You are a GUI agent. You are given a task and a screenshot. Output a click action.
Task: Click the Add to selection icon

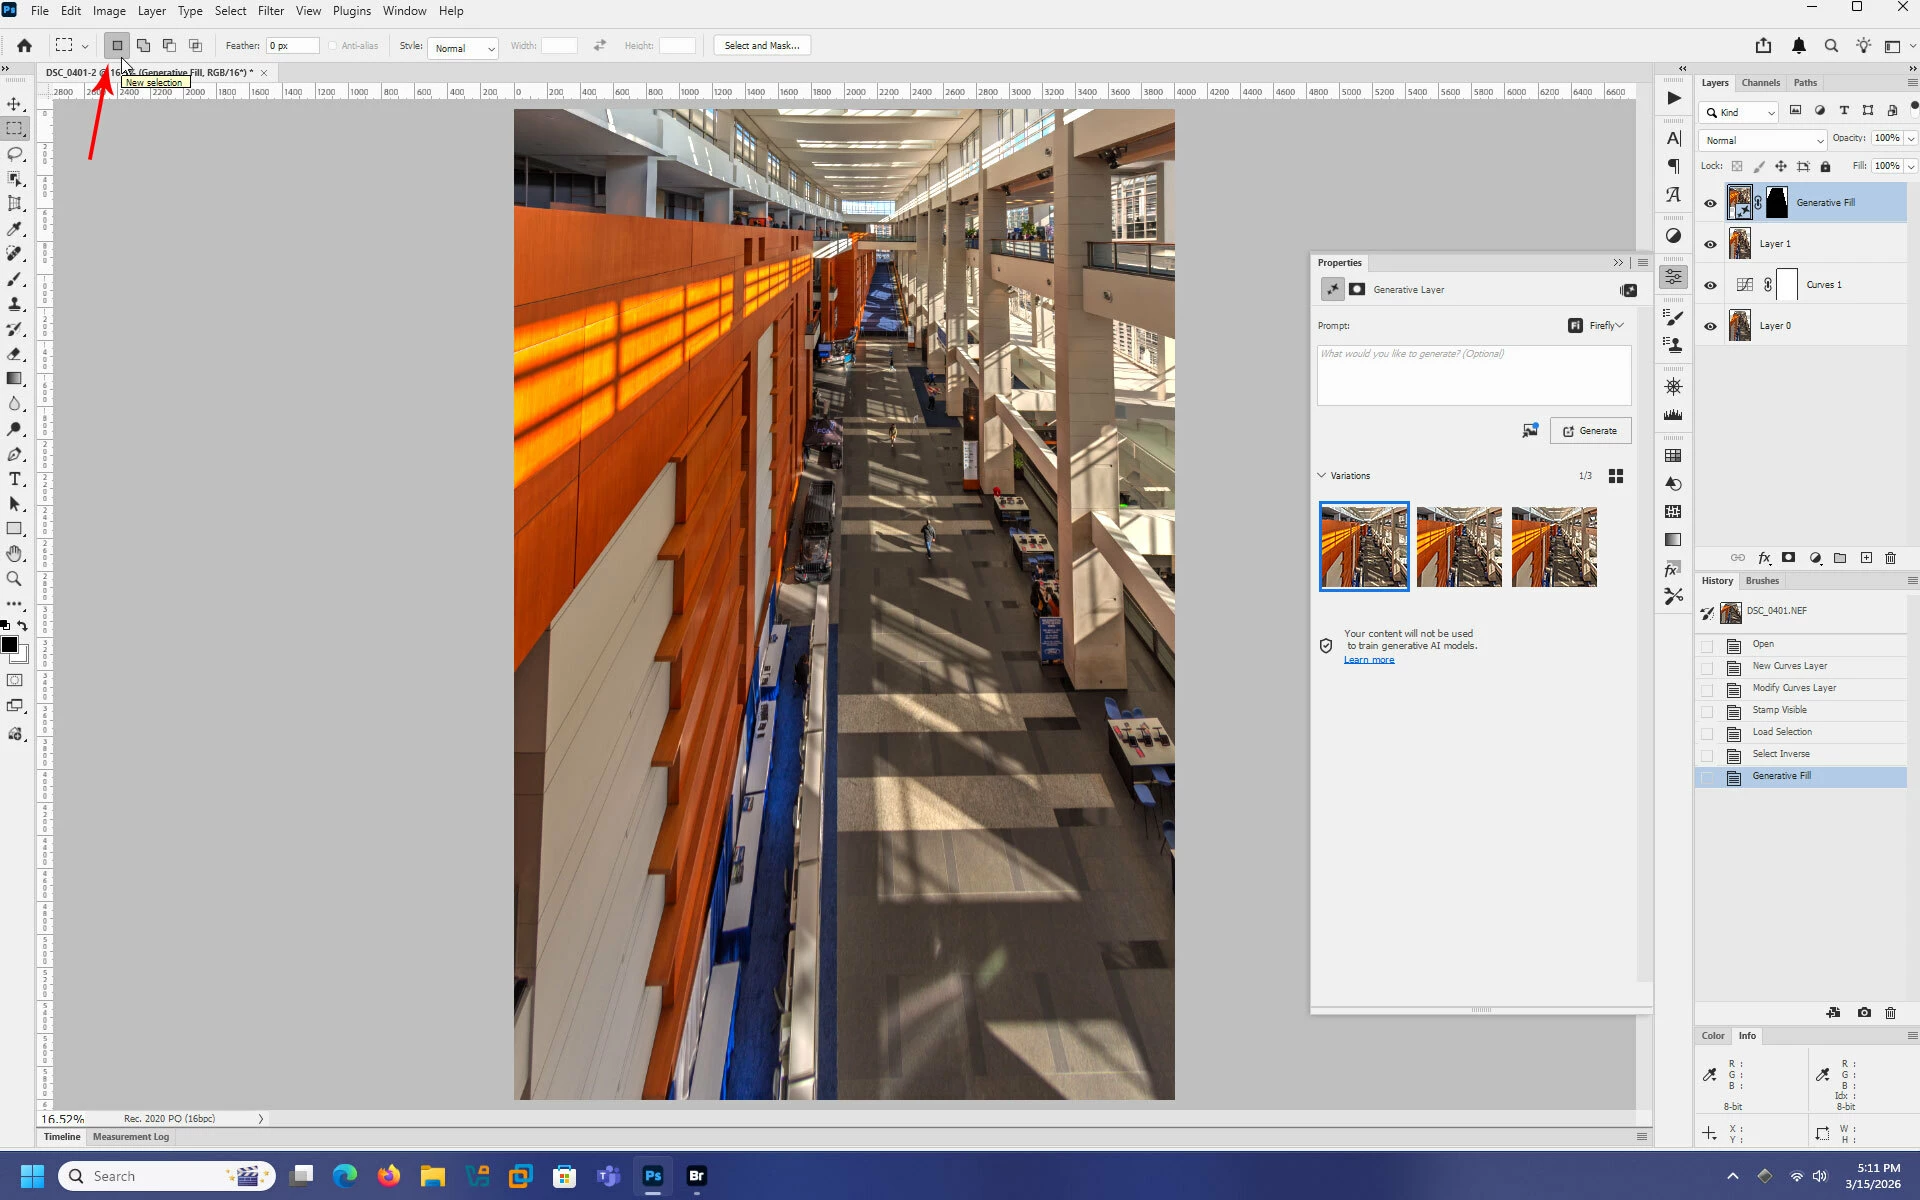pos(143,45)
